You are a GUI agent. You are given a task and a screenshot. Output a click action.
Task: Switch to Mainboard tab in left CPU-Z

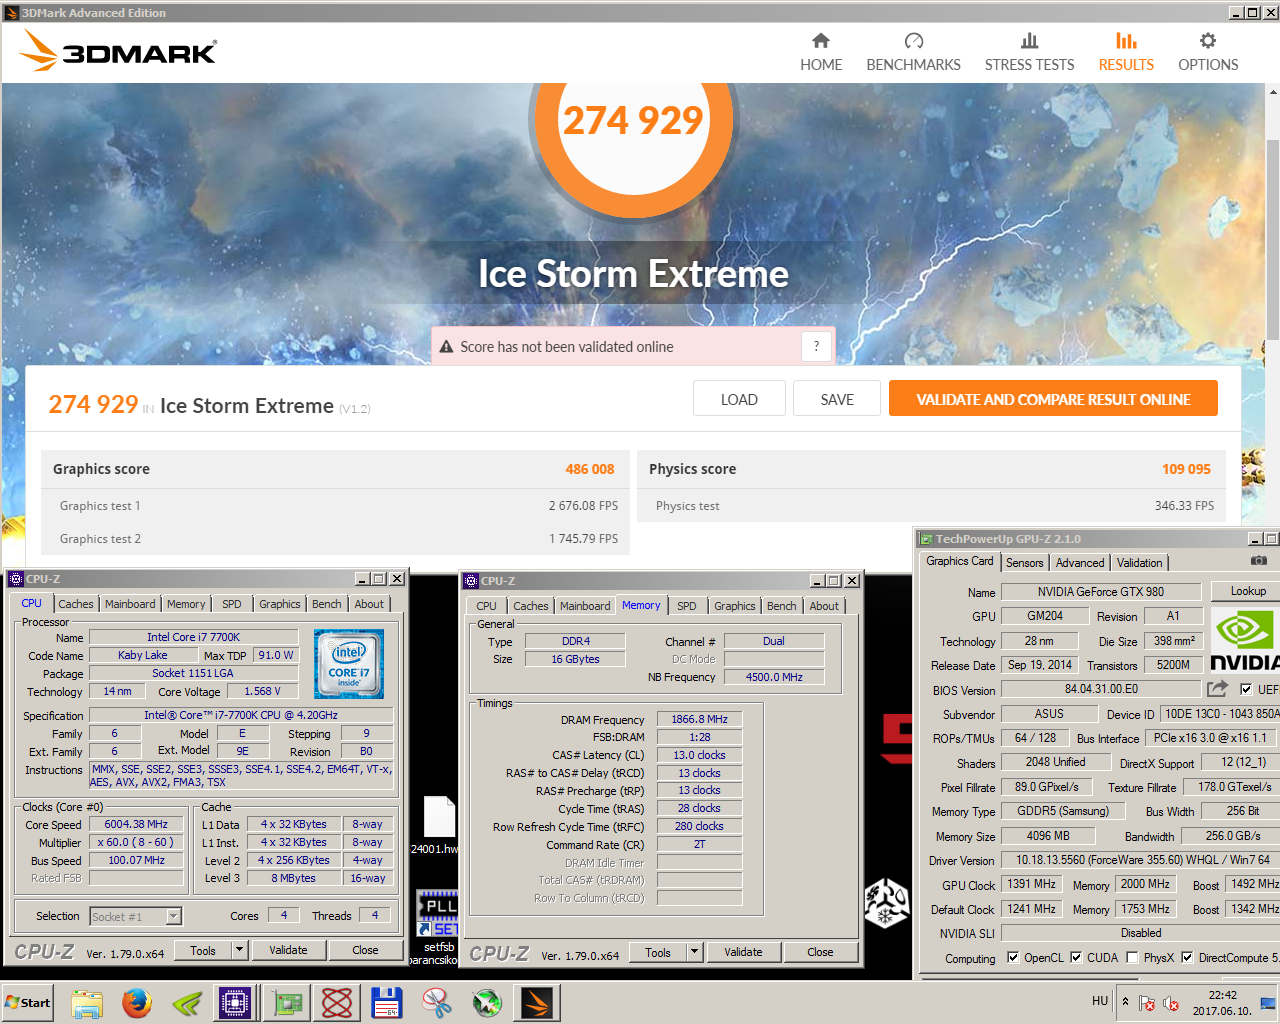(x=130, y=604)
